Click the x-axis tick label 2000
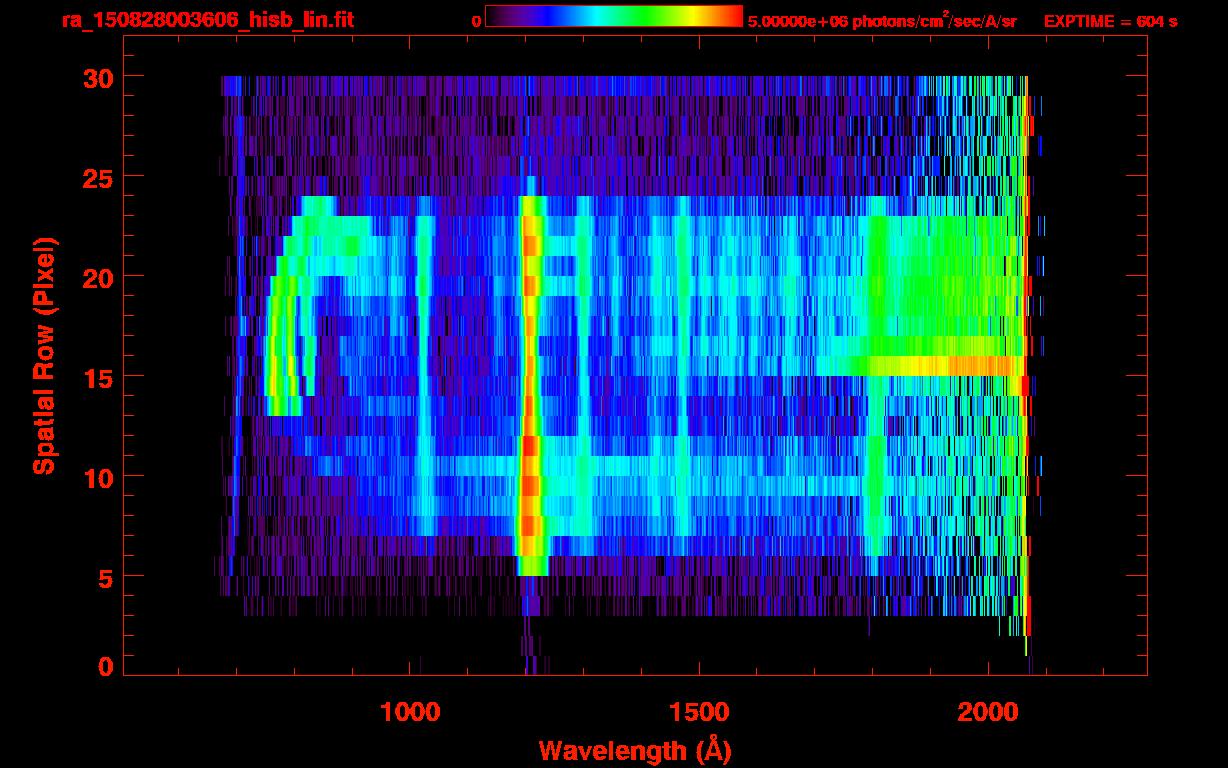Image resolution: width=1228 pixels, height=768 pixels. [989, 713]
